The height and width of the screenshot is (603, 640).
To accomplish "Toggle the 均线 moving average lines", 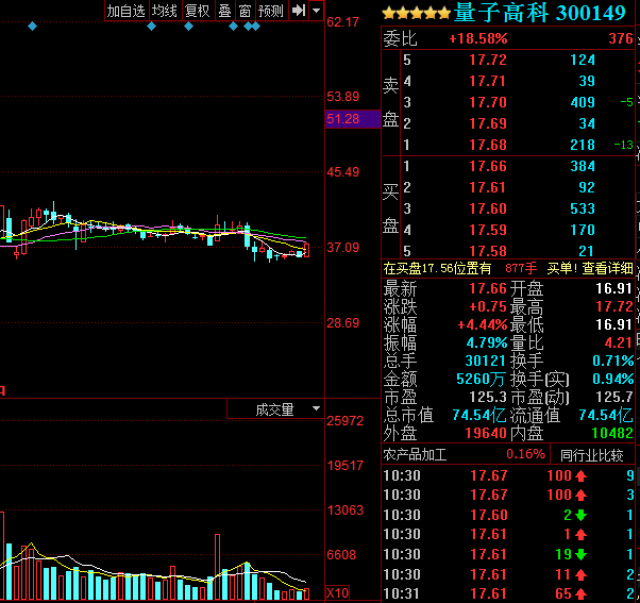I will coord(165,11).
